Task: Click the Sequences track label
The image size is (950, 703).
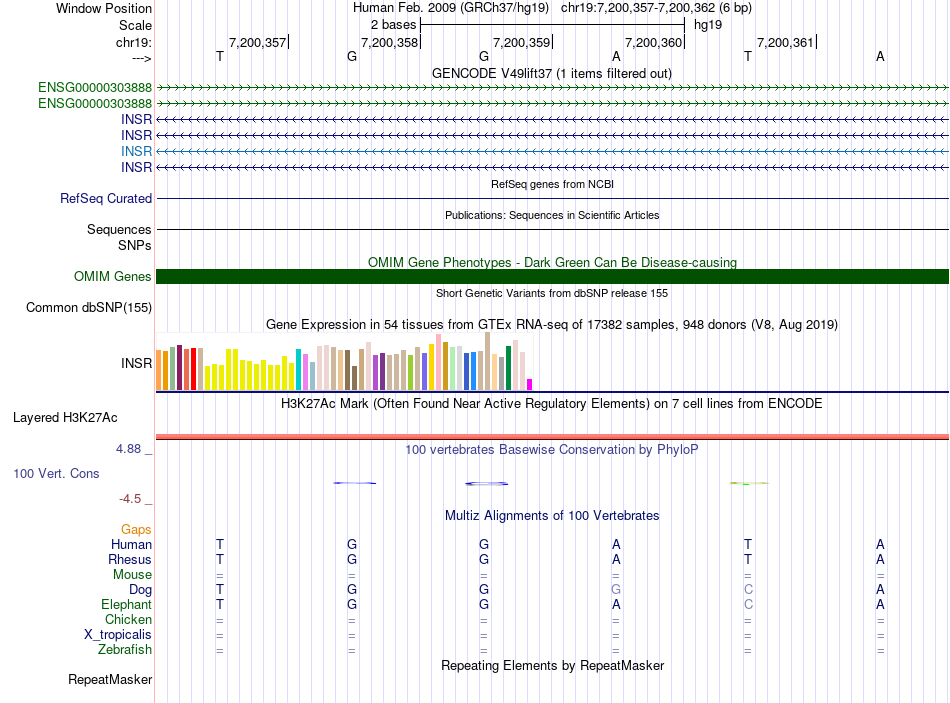Action: pyautogui.click(x=119, y=229)
